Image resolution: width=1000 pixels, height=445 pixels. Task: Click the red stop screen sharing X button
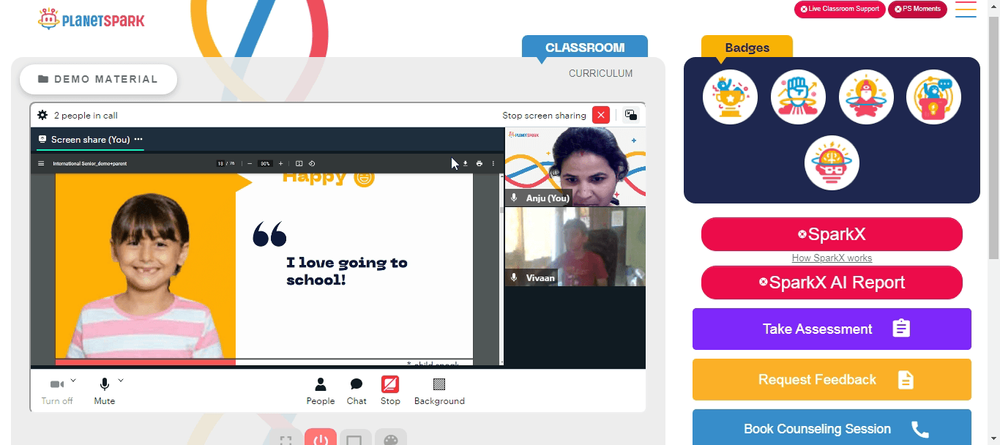601,115
